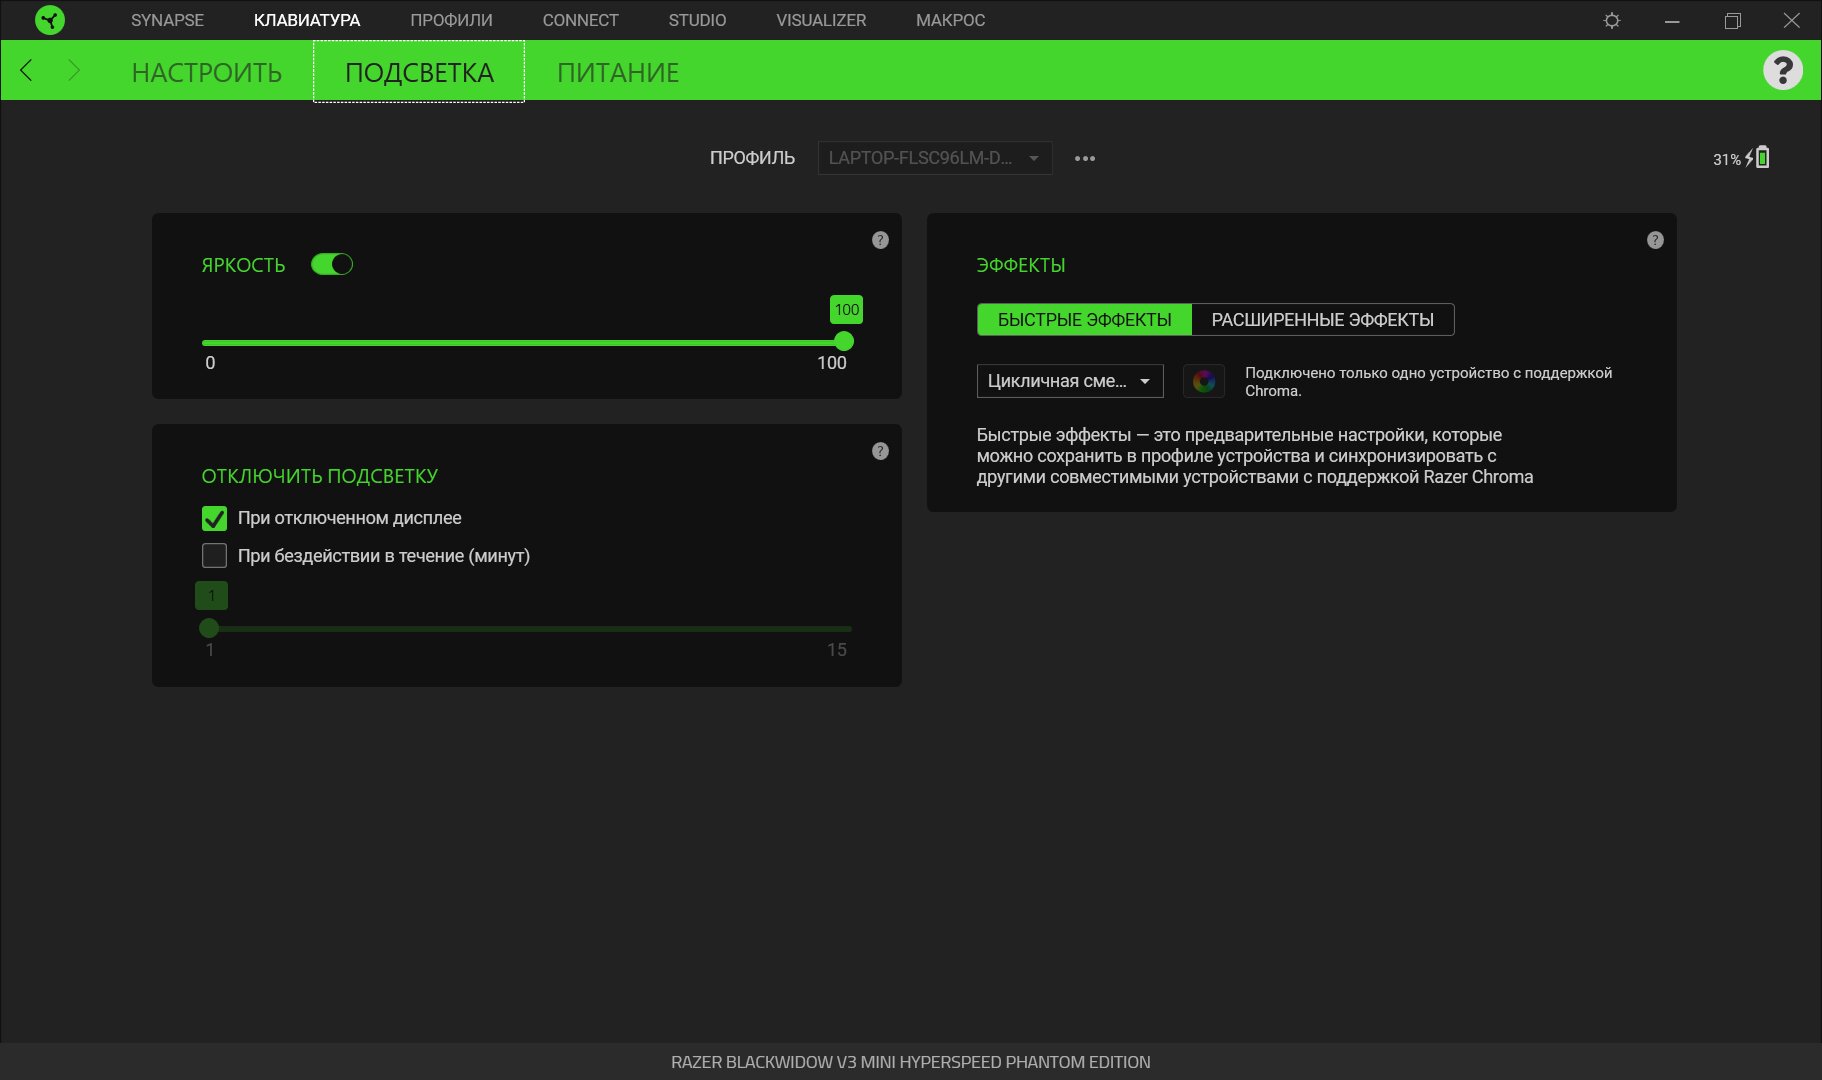The image size is (1822, 1080).
Task: Go forward with the right arrow
Action: (x=74, y=70)
